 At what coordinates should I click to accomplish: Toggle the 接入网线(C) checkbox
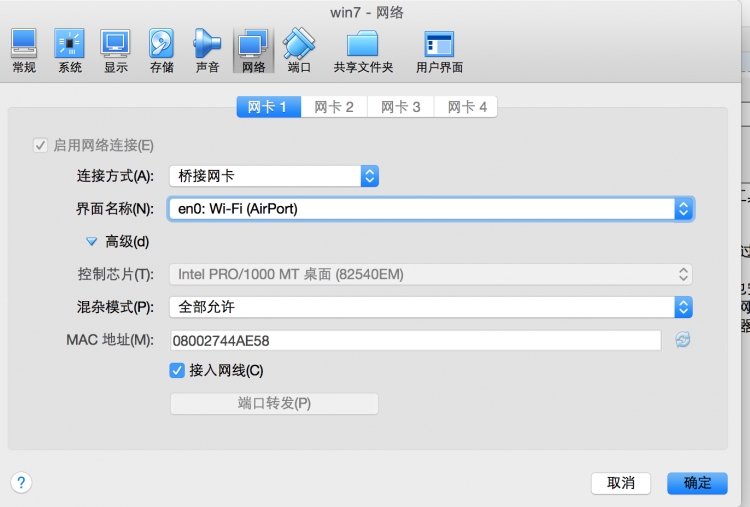point(177,370)
